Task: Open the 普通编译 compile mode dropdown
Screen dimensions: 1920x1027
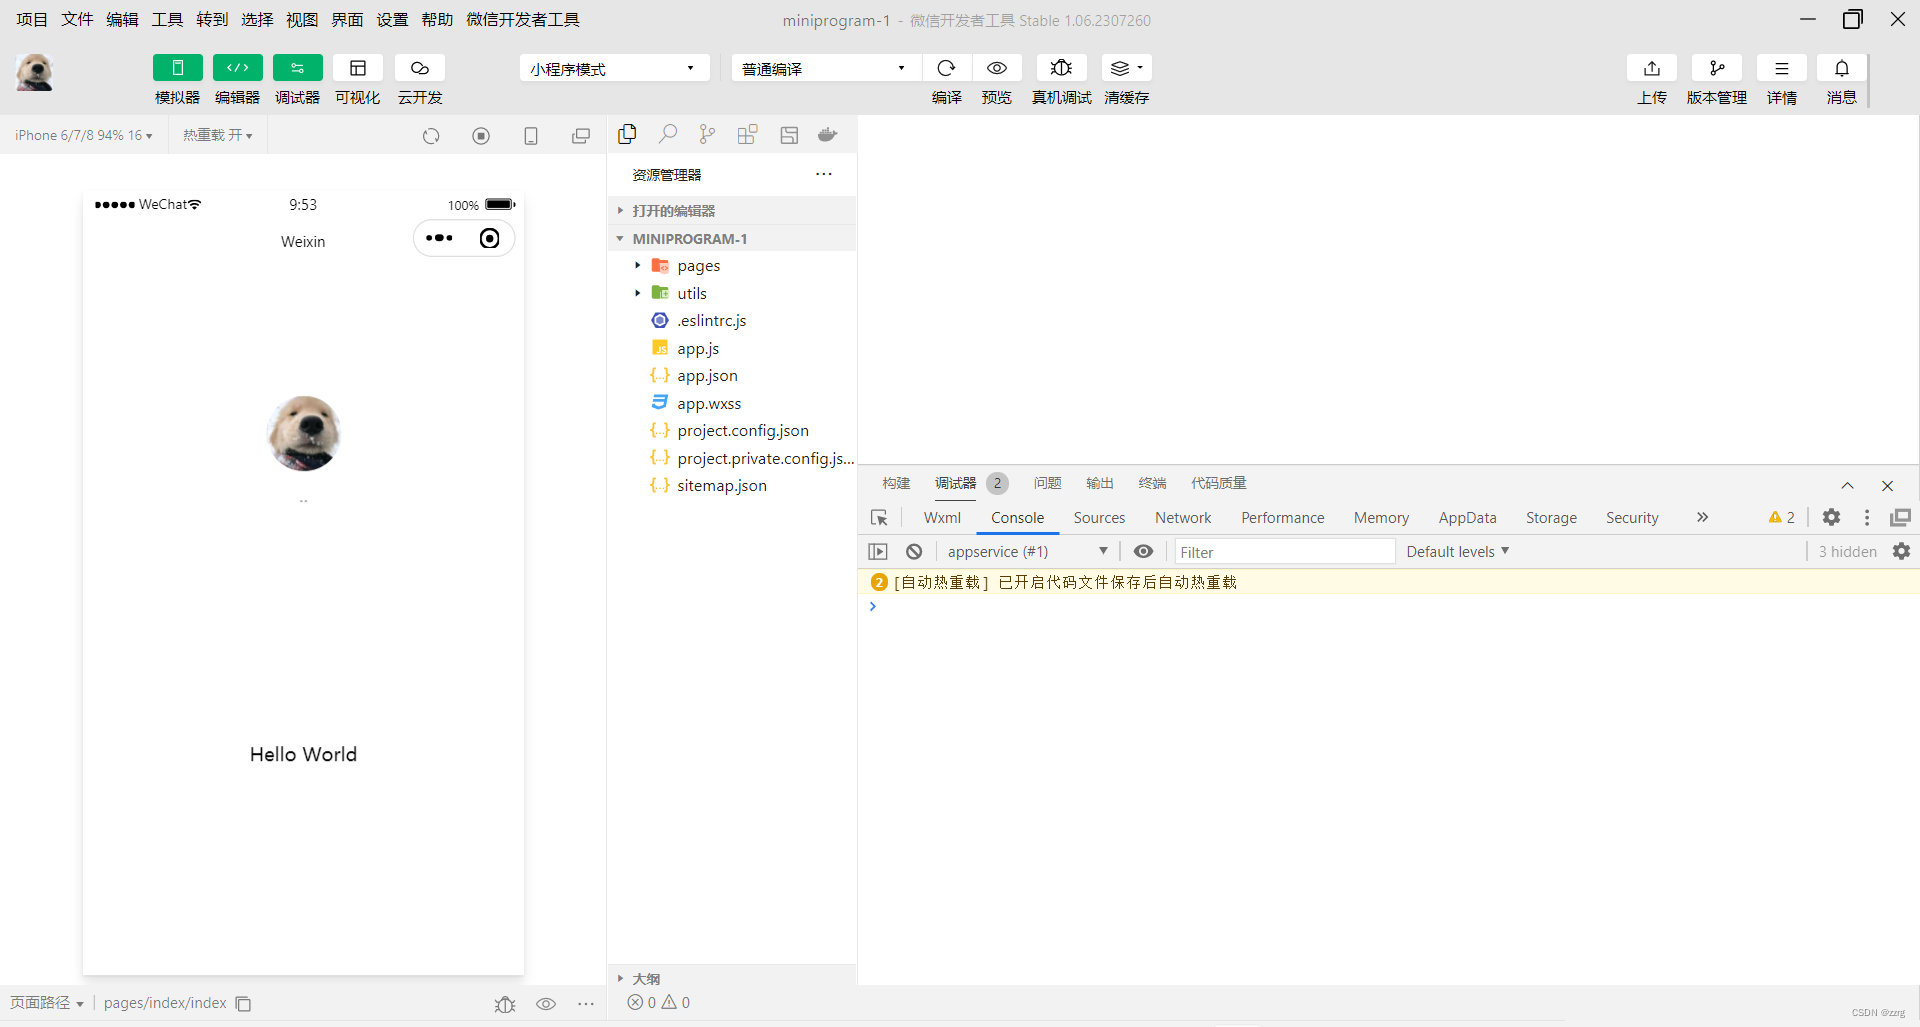Action: (x=824, y=67)
